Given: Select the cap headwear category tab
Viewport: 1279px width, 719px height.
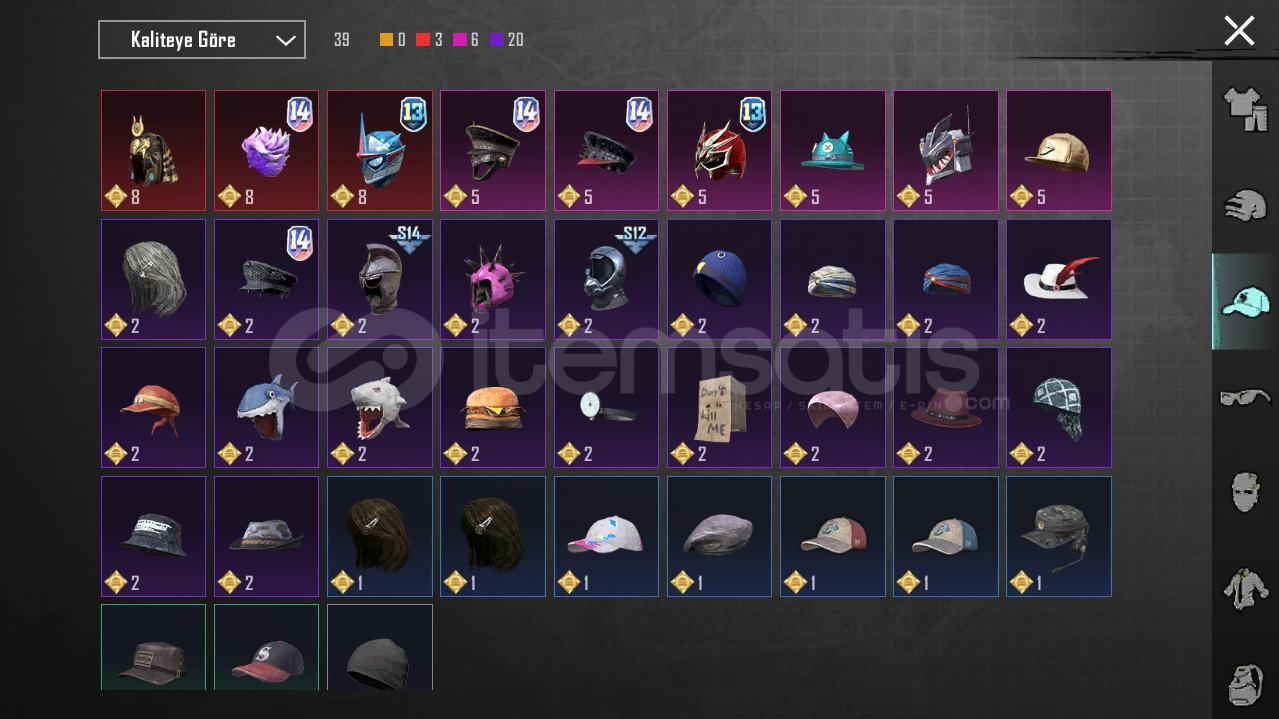Looking at the screenshot, I should [x=1245, y=301].
